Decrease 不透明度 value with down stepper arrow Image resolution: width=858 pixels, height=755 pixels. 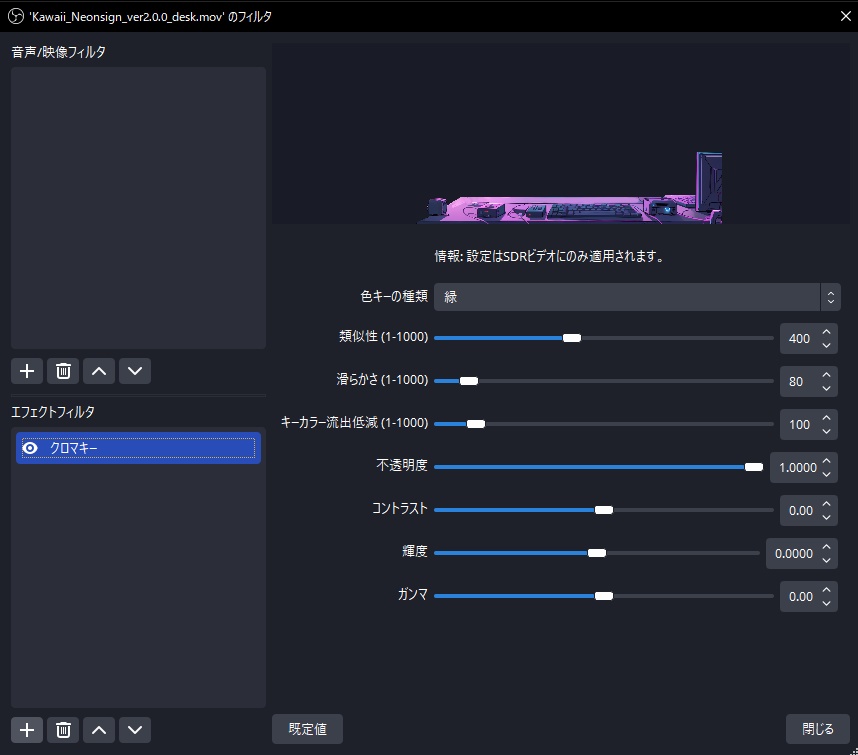pyautogui.click(x=829, y=472)
